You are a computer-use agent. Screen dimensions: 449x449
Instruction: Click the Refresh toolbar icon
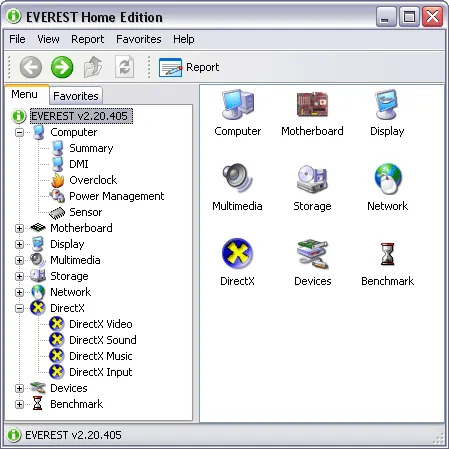[x=124, y=67]
